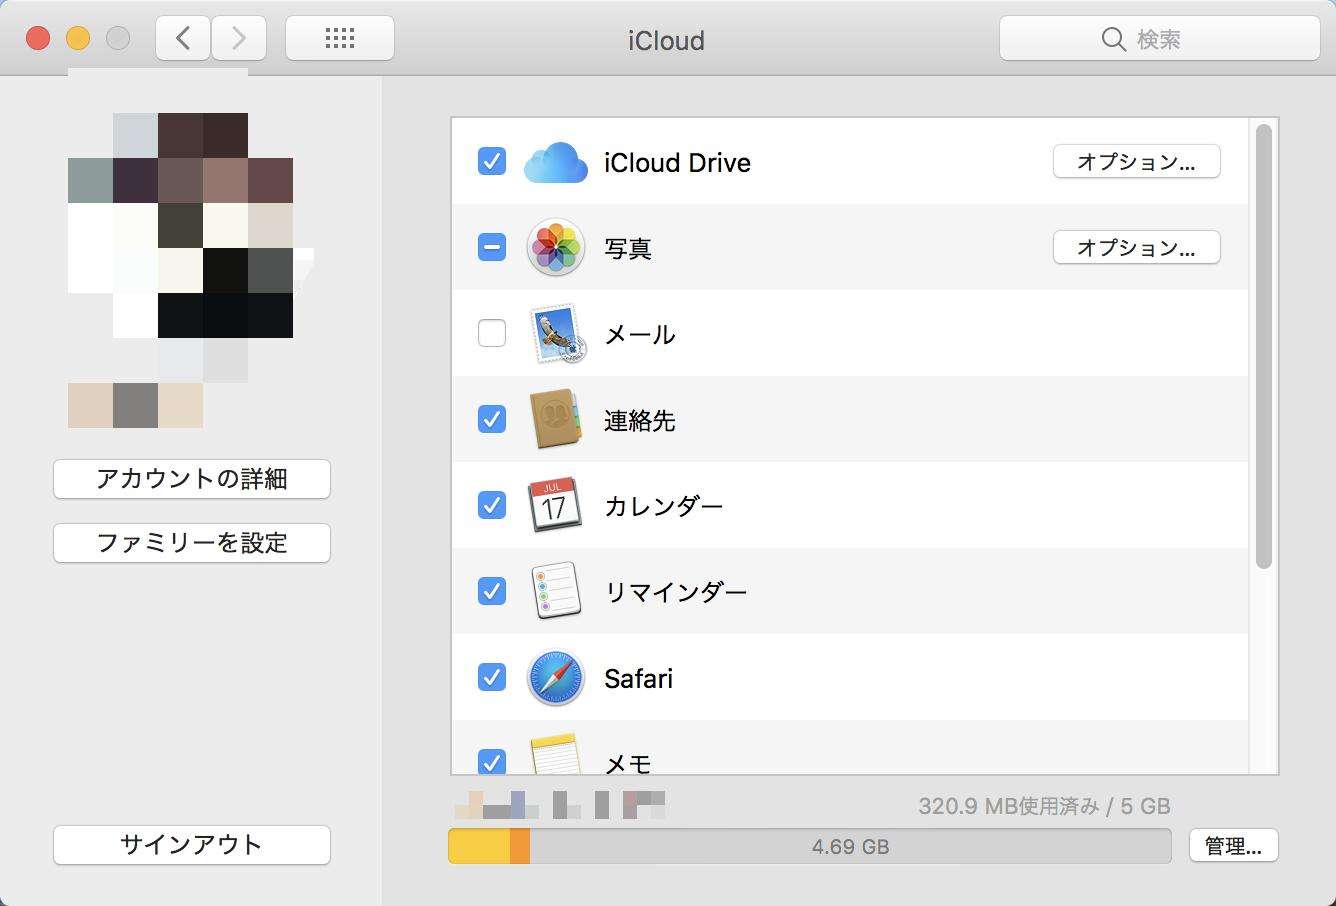Enable the メール sync checkbox
The image size is (1336, 906).
coord(491,333)
